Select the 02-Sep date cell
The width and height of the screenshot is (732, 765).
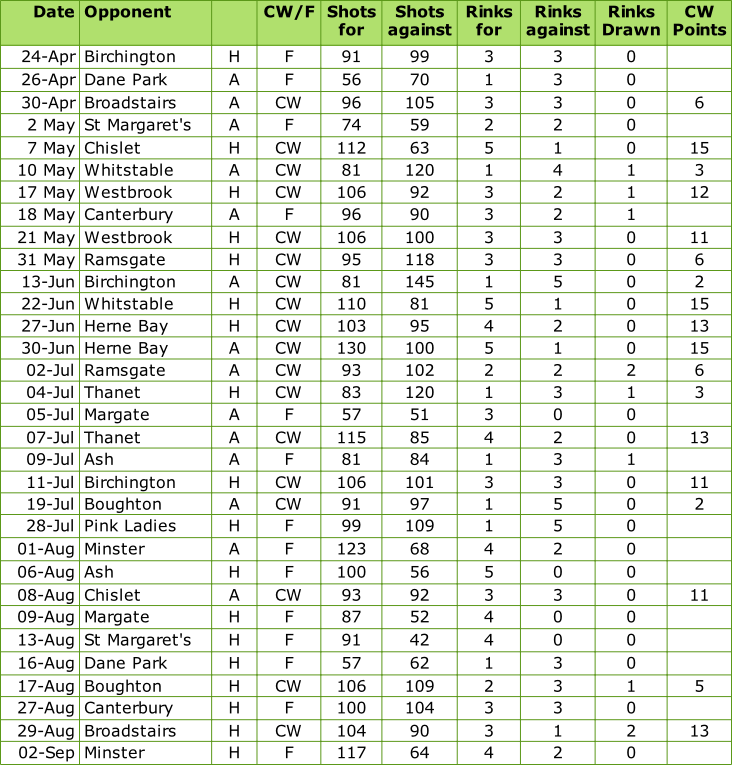point(52,753)
